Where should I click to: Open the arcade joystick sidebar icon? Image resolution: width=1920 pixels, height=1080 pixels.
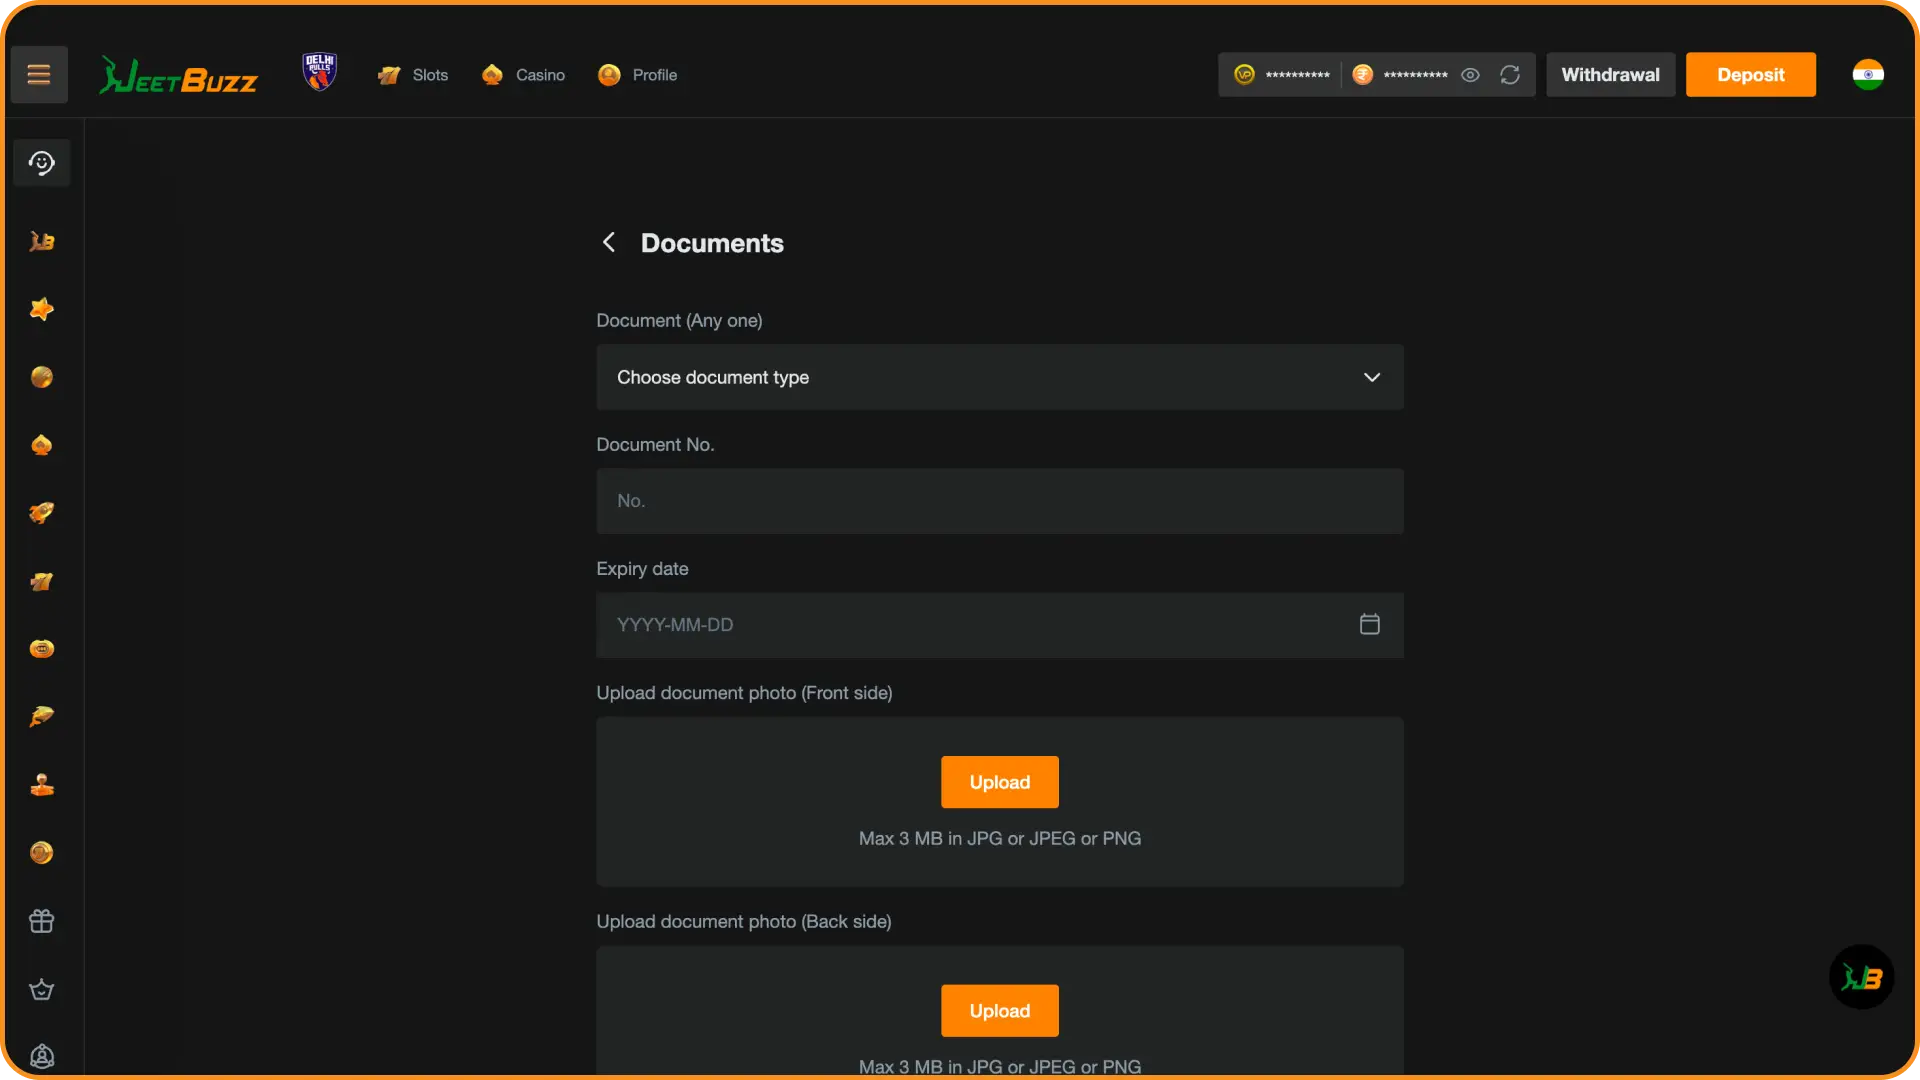(42, 785)
